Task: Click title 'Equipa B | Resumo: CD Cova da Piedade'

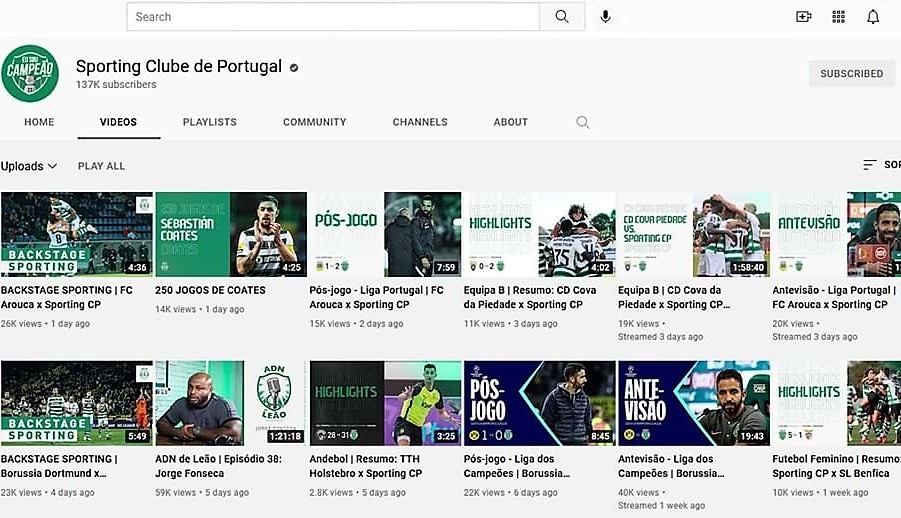Action: [530, 297]
